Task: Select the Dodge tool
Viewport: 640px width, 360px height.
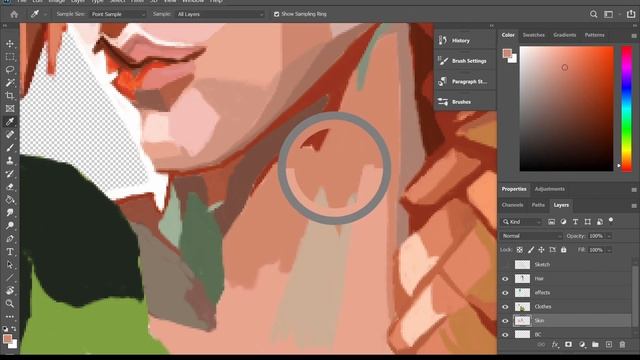Action: tap(10, 226)
